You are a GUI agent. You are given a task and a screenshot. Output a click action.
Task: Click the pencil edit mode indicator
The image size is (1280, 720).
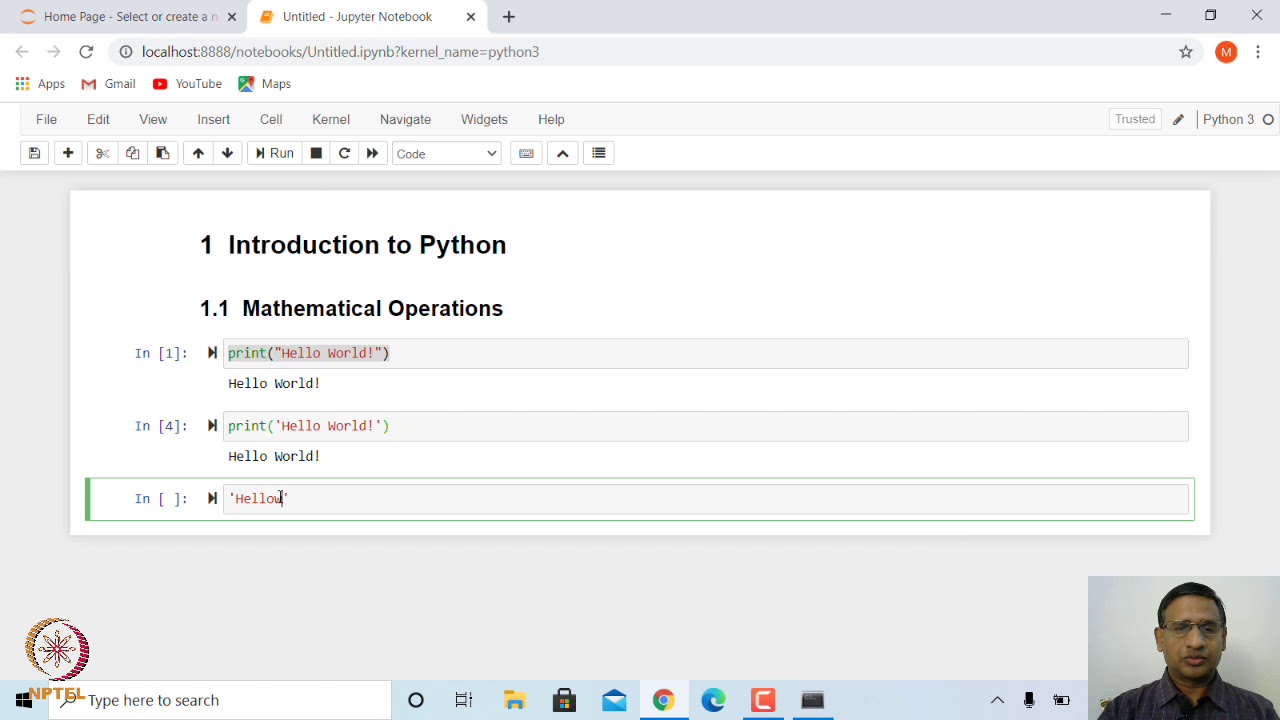(1178, 119)
